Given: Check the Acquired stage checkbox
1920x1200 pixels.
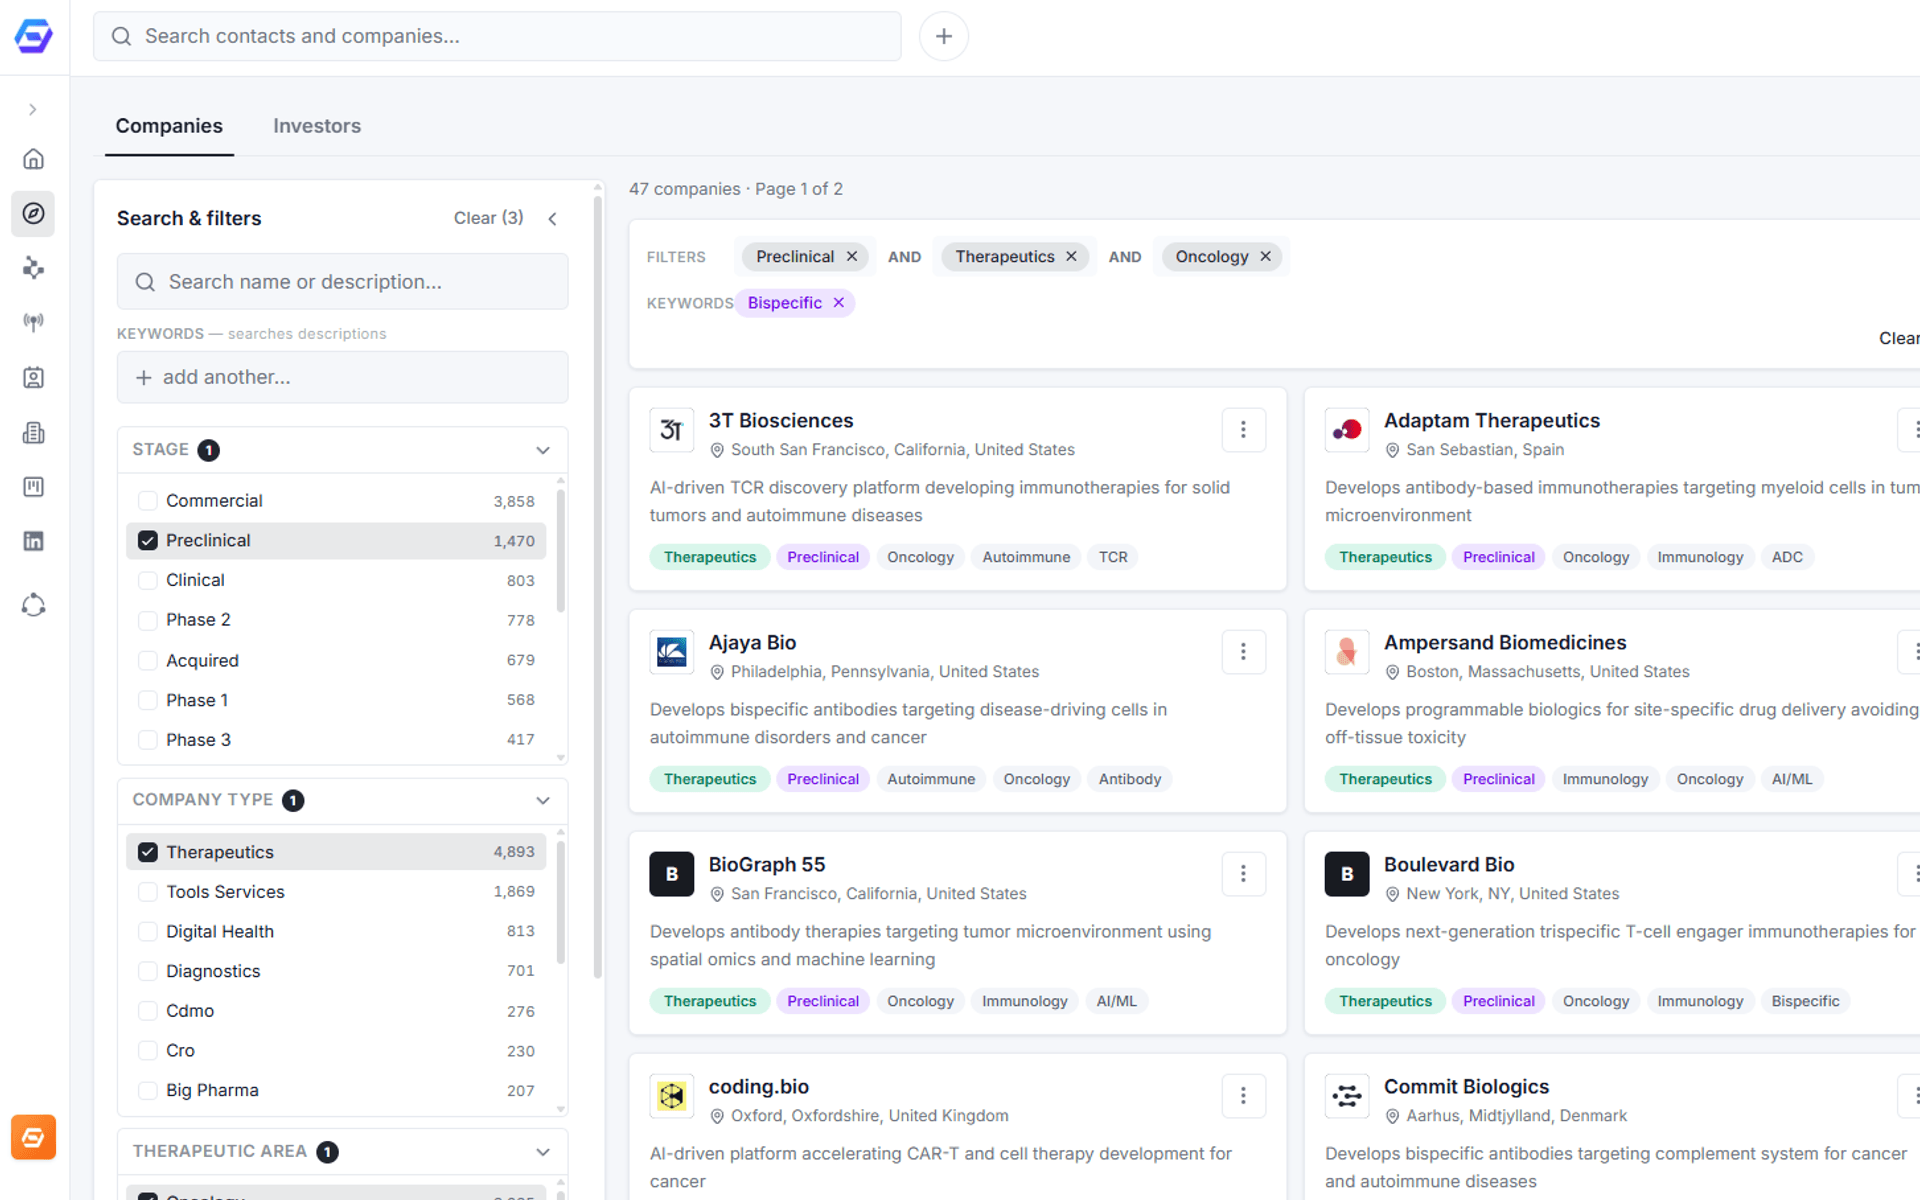Looking at the screenshot, I should pos(147,660).
